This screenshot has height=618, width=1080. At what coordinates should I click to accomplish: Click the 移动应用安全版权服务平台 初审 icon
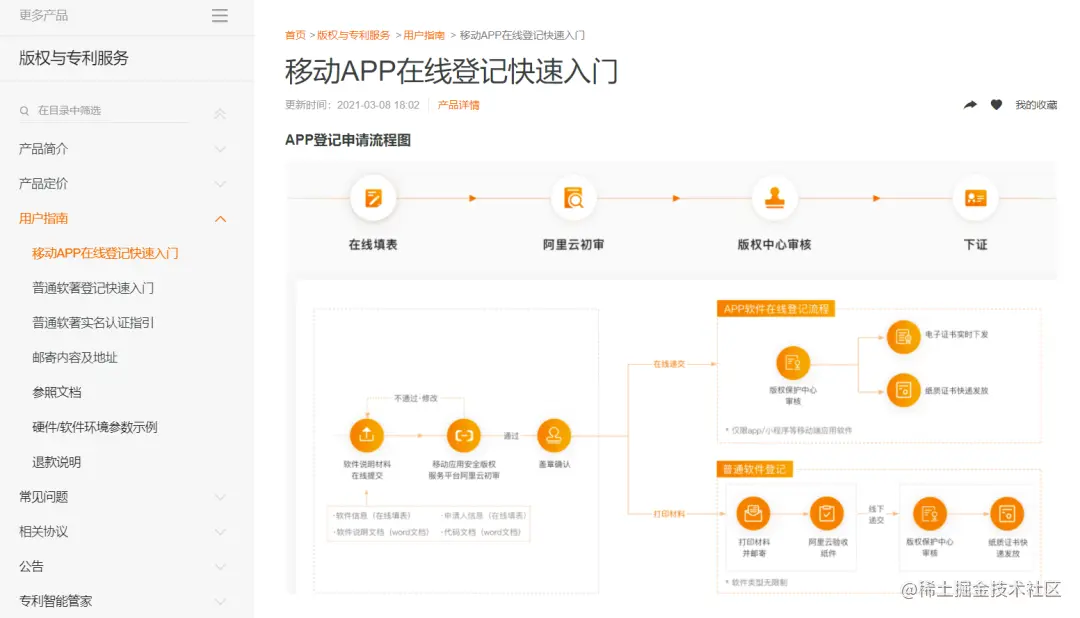click(x=464, y=435)
